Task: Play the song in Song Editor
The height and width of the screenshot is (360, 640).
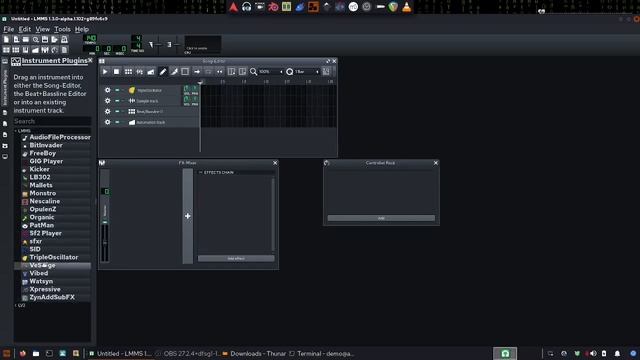Action: [x=105, y=71]
